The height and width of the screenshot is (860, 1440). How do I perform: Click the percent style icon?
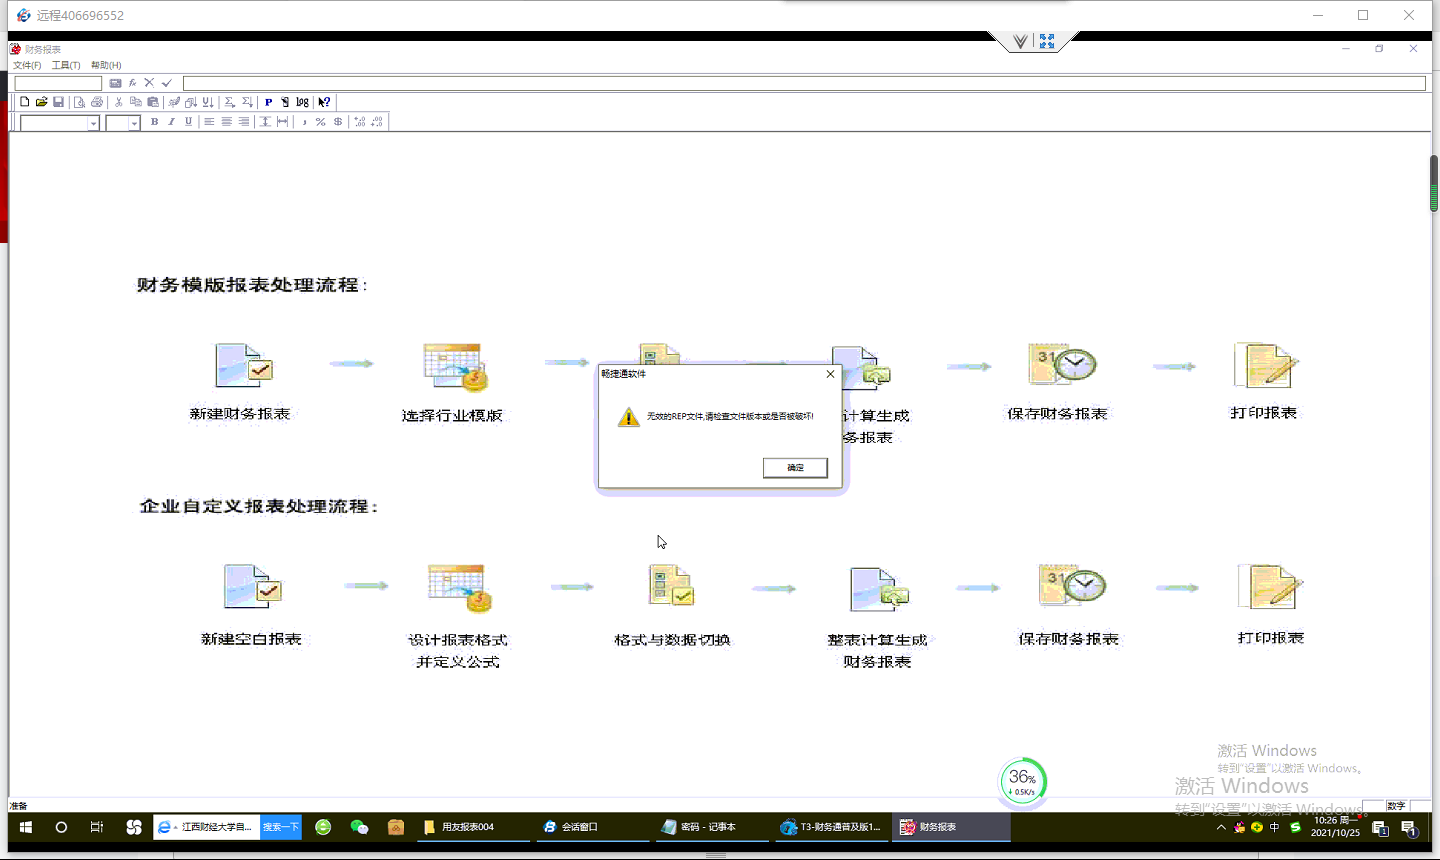point(320,122)
